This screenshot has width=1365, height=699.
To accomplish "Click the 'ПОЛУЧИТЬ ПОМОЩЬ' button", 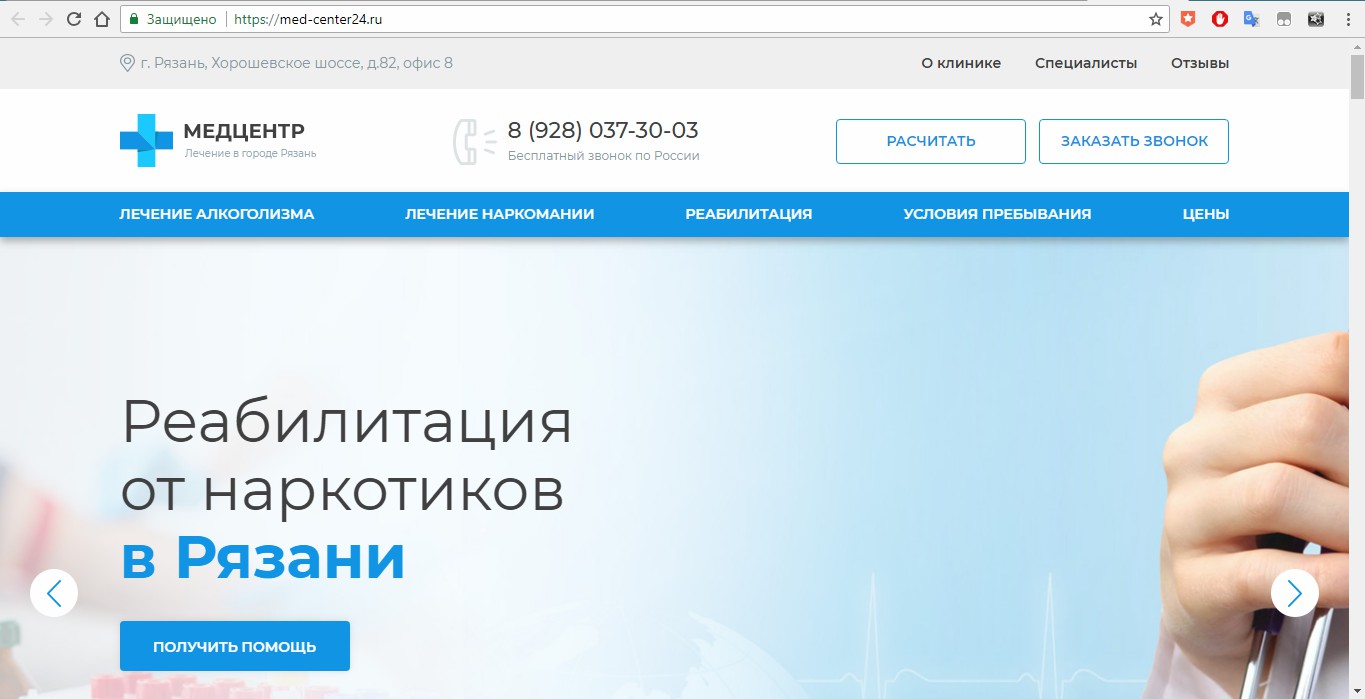I will click(x=235, y=646).
